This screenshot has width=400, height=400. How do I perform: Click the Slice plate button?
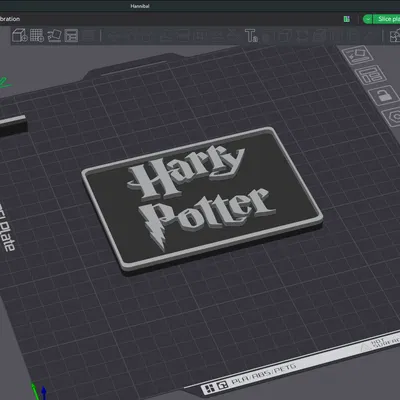387,19
